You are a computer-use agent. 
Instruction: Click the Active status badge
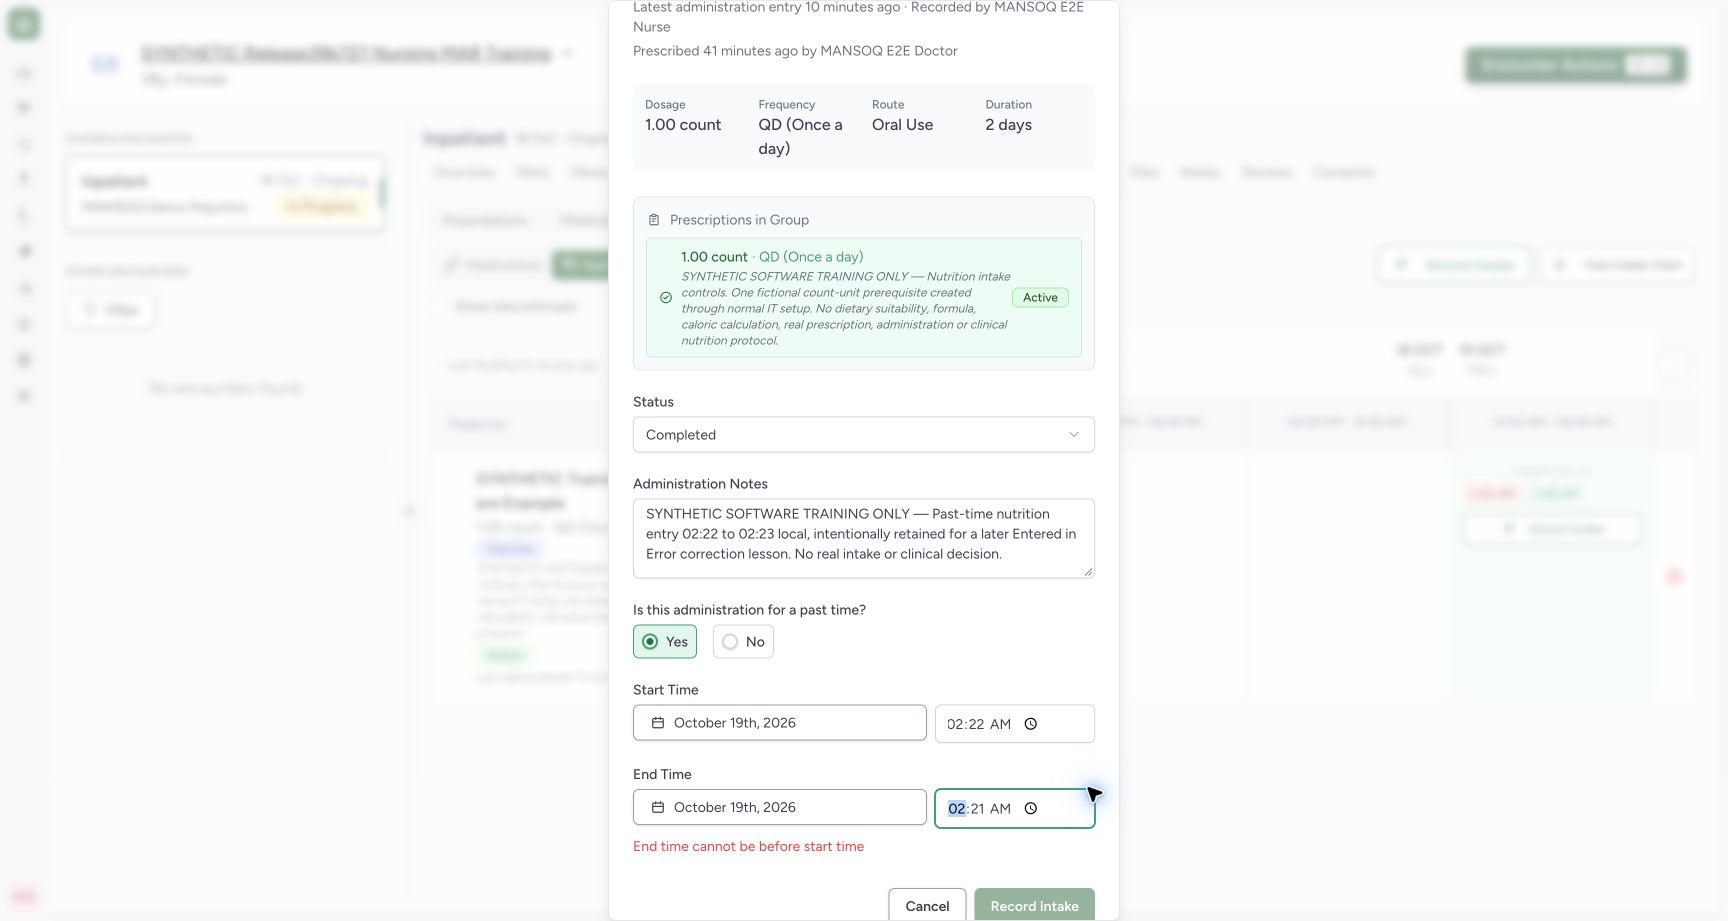[x=1040, y=298]
